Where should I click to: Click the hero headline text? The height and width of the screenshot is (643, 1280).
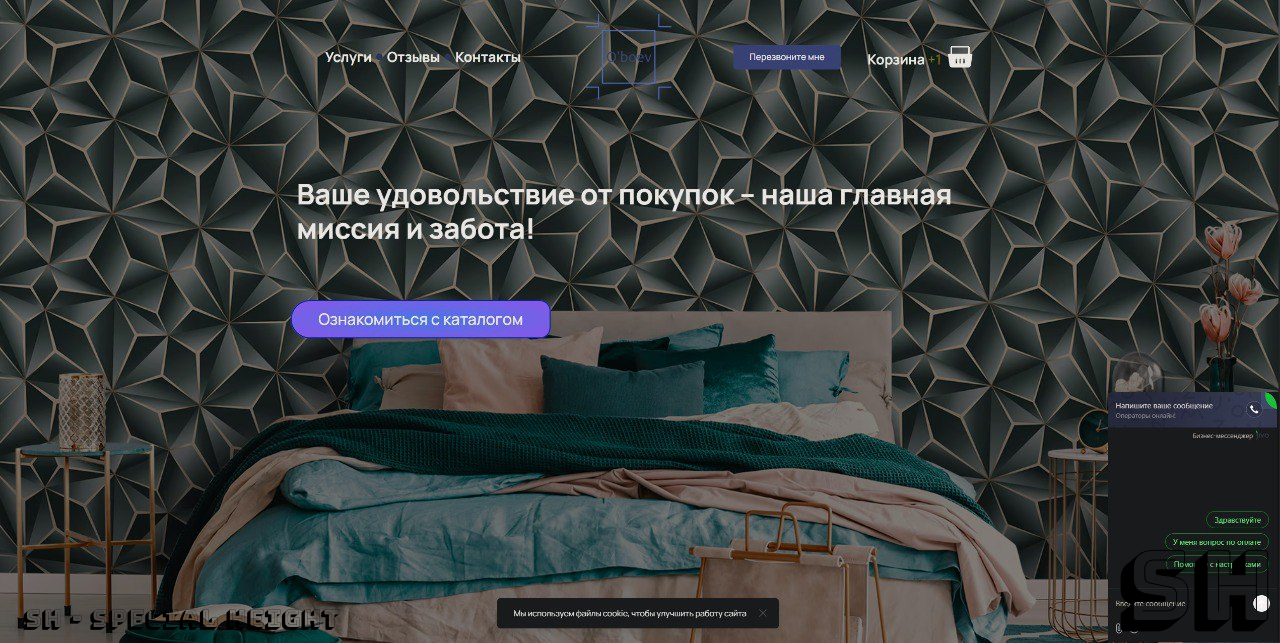pos(624,212)
